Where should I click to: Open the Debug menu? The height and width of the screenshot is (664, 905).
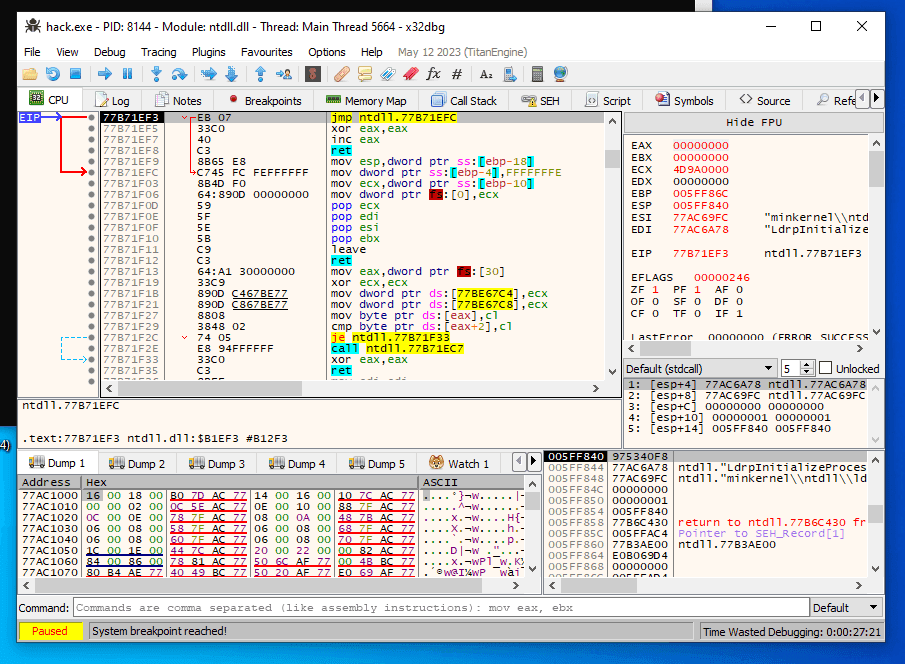point(110,51)
